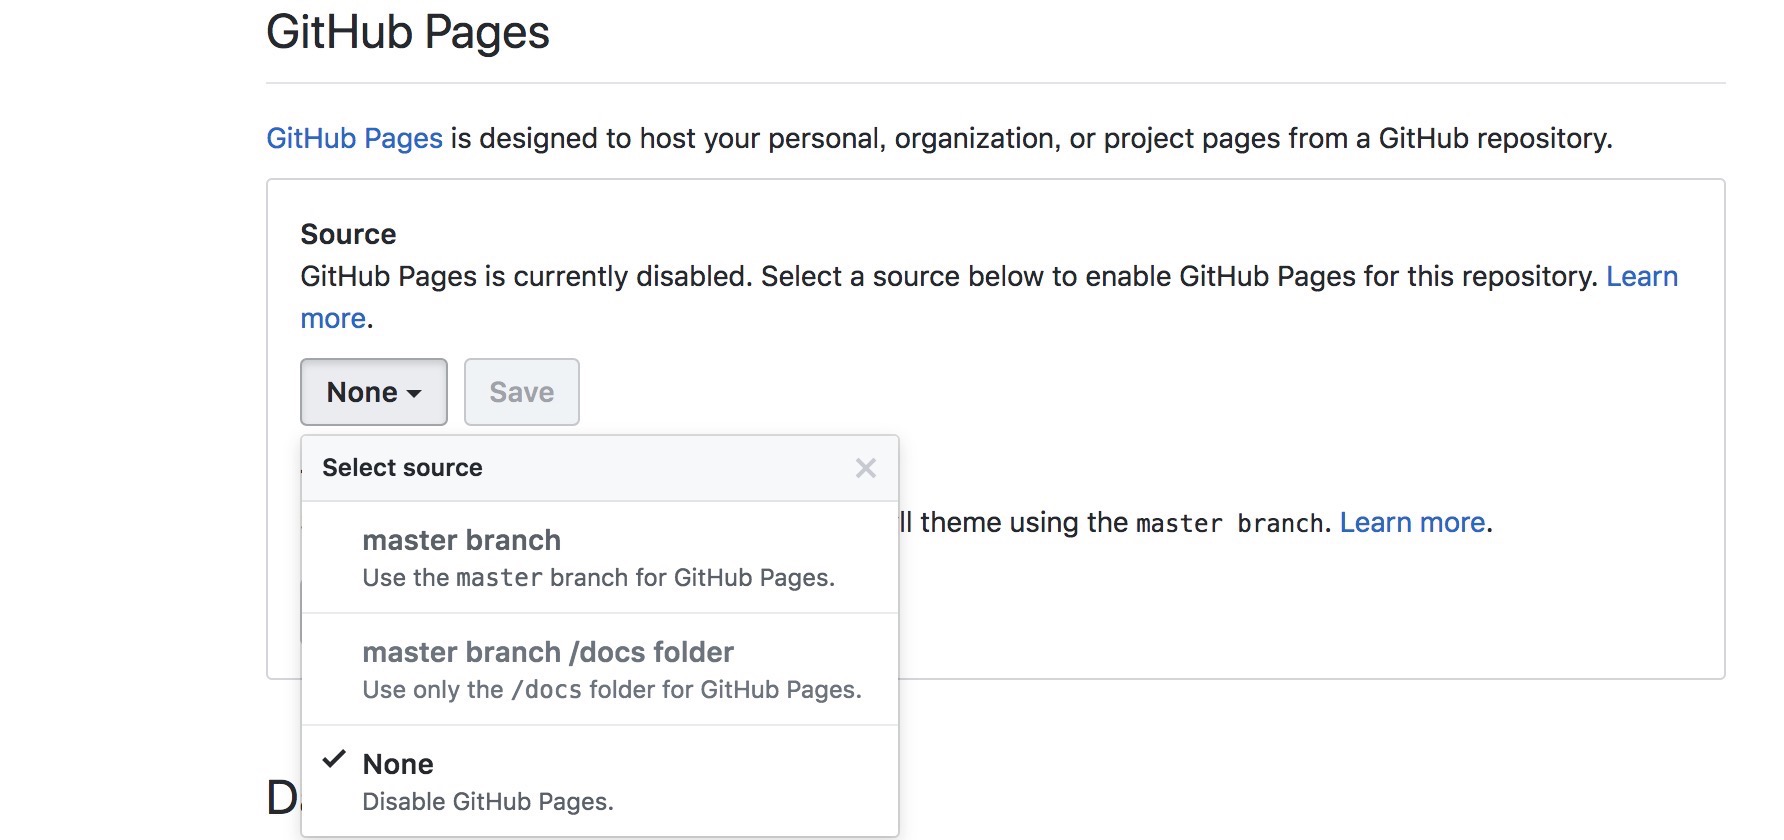This screenshot has height=840, width=1784.
Task: Click 'Use only the /docs folder' description
Action: pyautogui.click(x=612, y=690)
